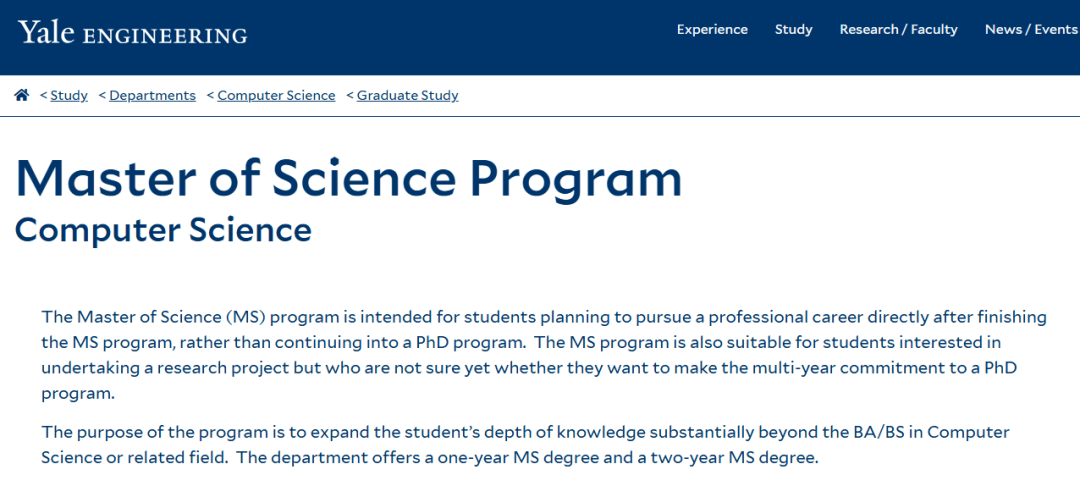The image size is (1080, 486).
Task: Open News / Events navigation item
Action: (x=1030, y=29)
